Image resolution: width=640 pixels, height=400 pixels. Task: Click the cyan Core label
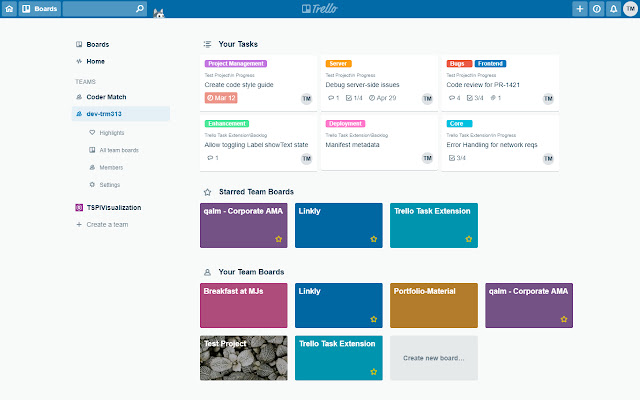pos(459,124)
